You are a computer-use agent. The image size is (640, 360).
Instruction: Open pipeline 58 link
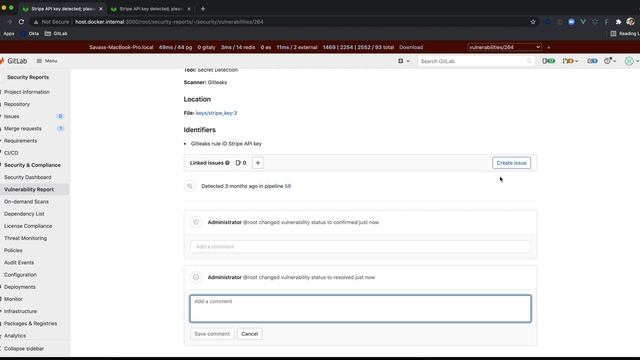click(288, 186)
